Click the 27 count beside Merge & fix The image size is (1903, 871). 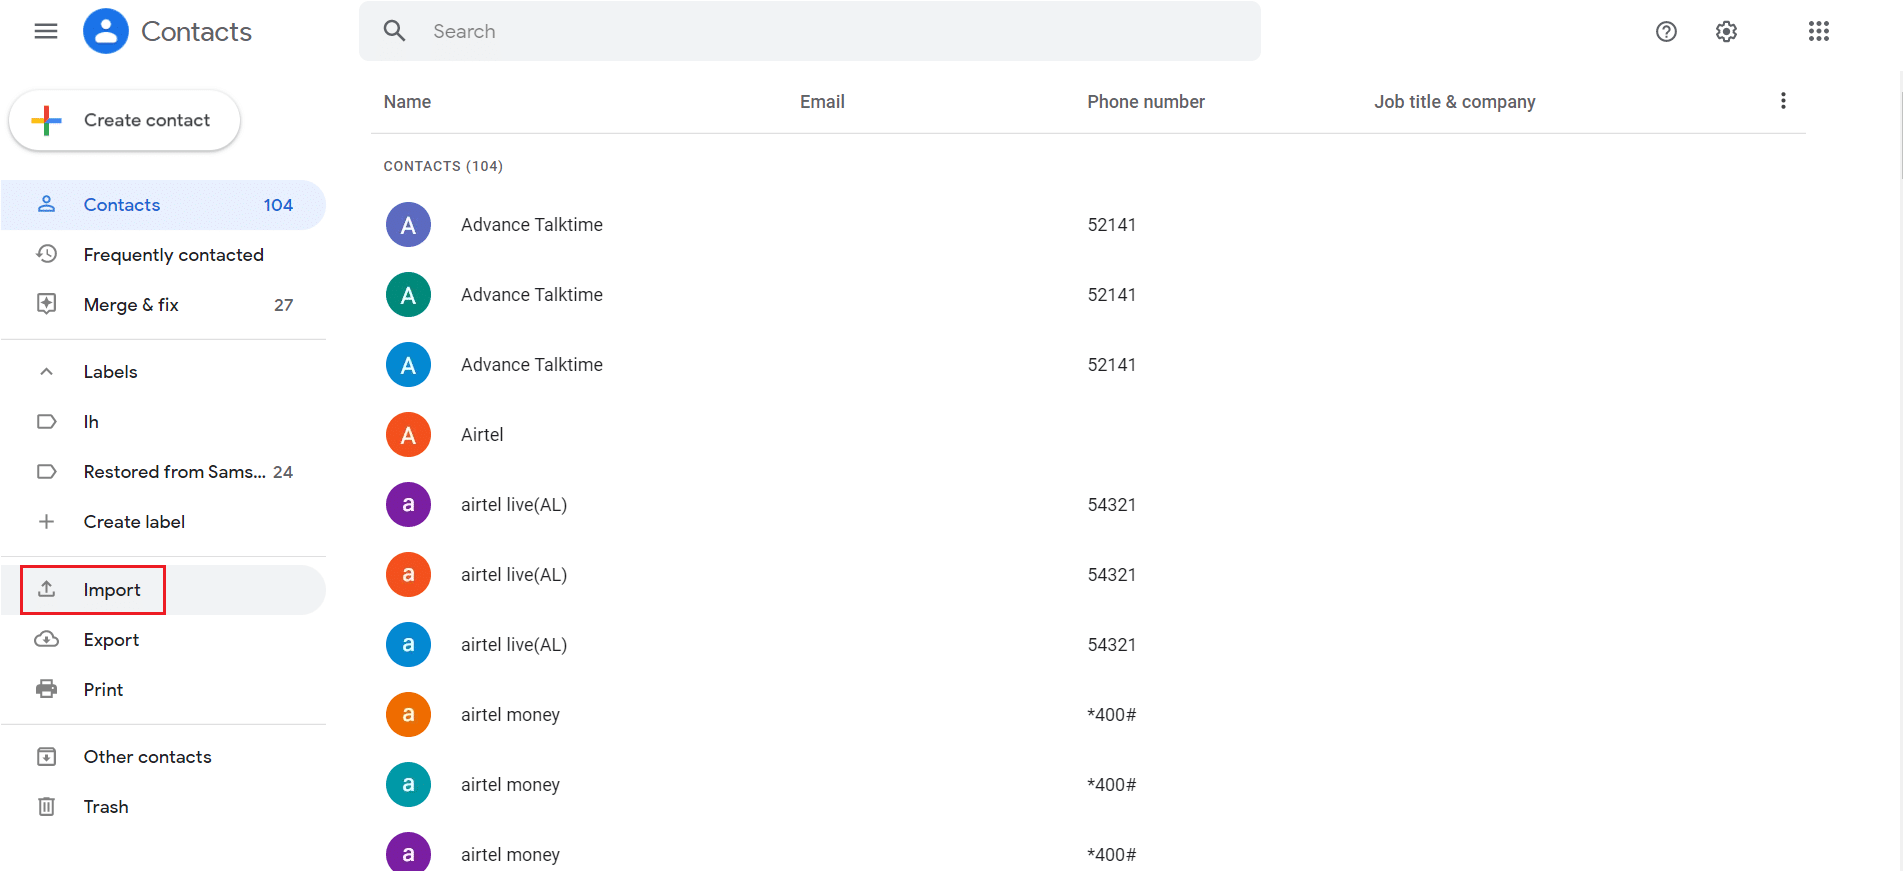coord(284,305)
